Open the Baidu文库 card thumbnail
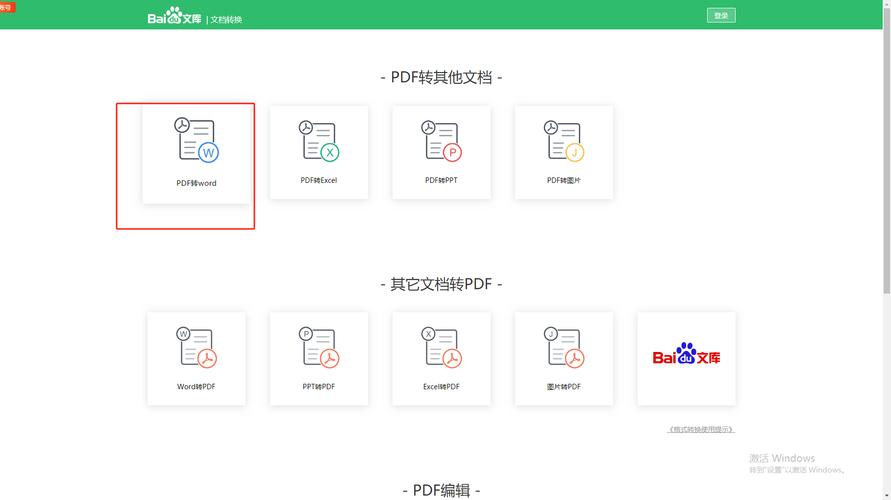891x500 pixels. click(x=686, y=357)
